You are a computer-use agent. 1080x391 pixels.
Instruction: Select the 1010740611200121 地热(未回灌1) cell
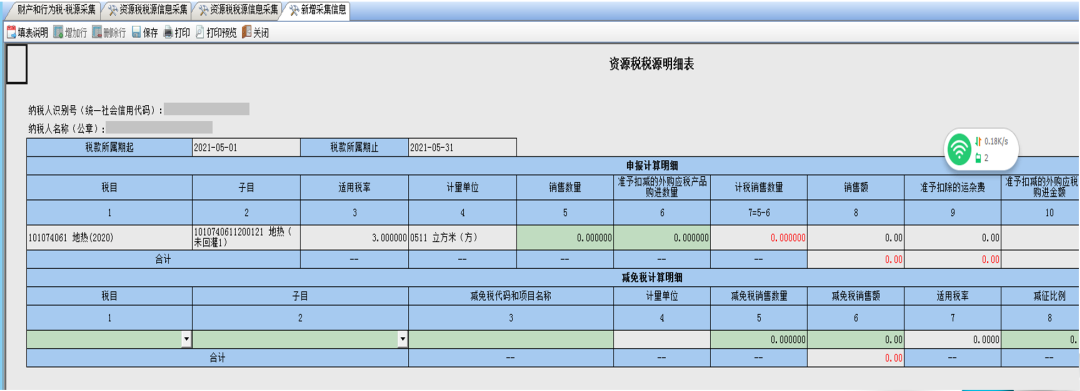247,238
